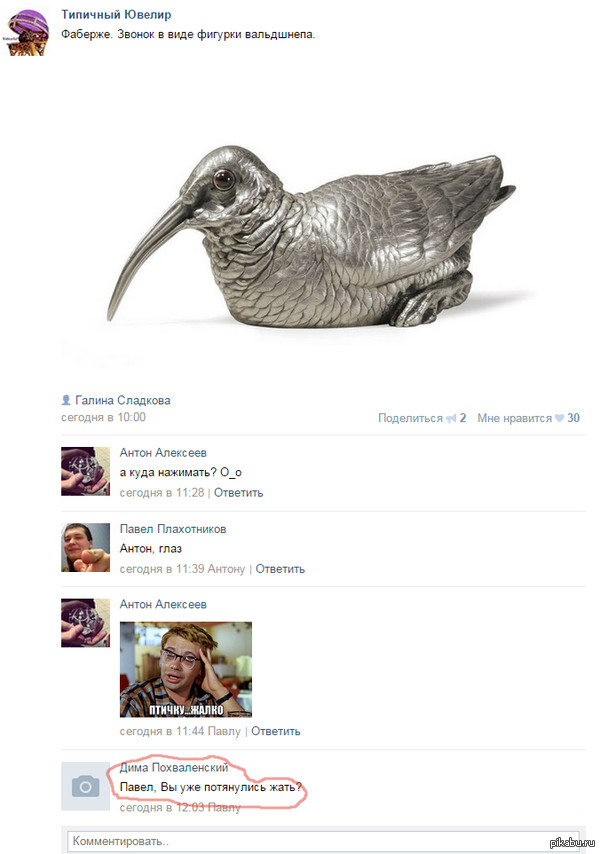Click into the Комментировать comment field
Image resolution: width=600 pixels, height=854 pixels.
tap(323, 841)
